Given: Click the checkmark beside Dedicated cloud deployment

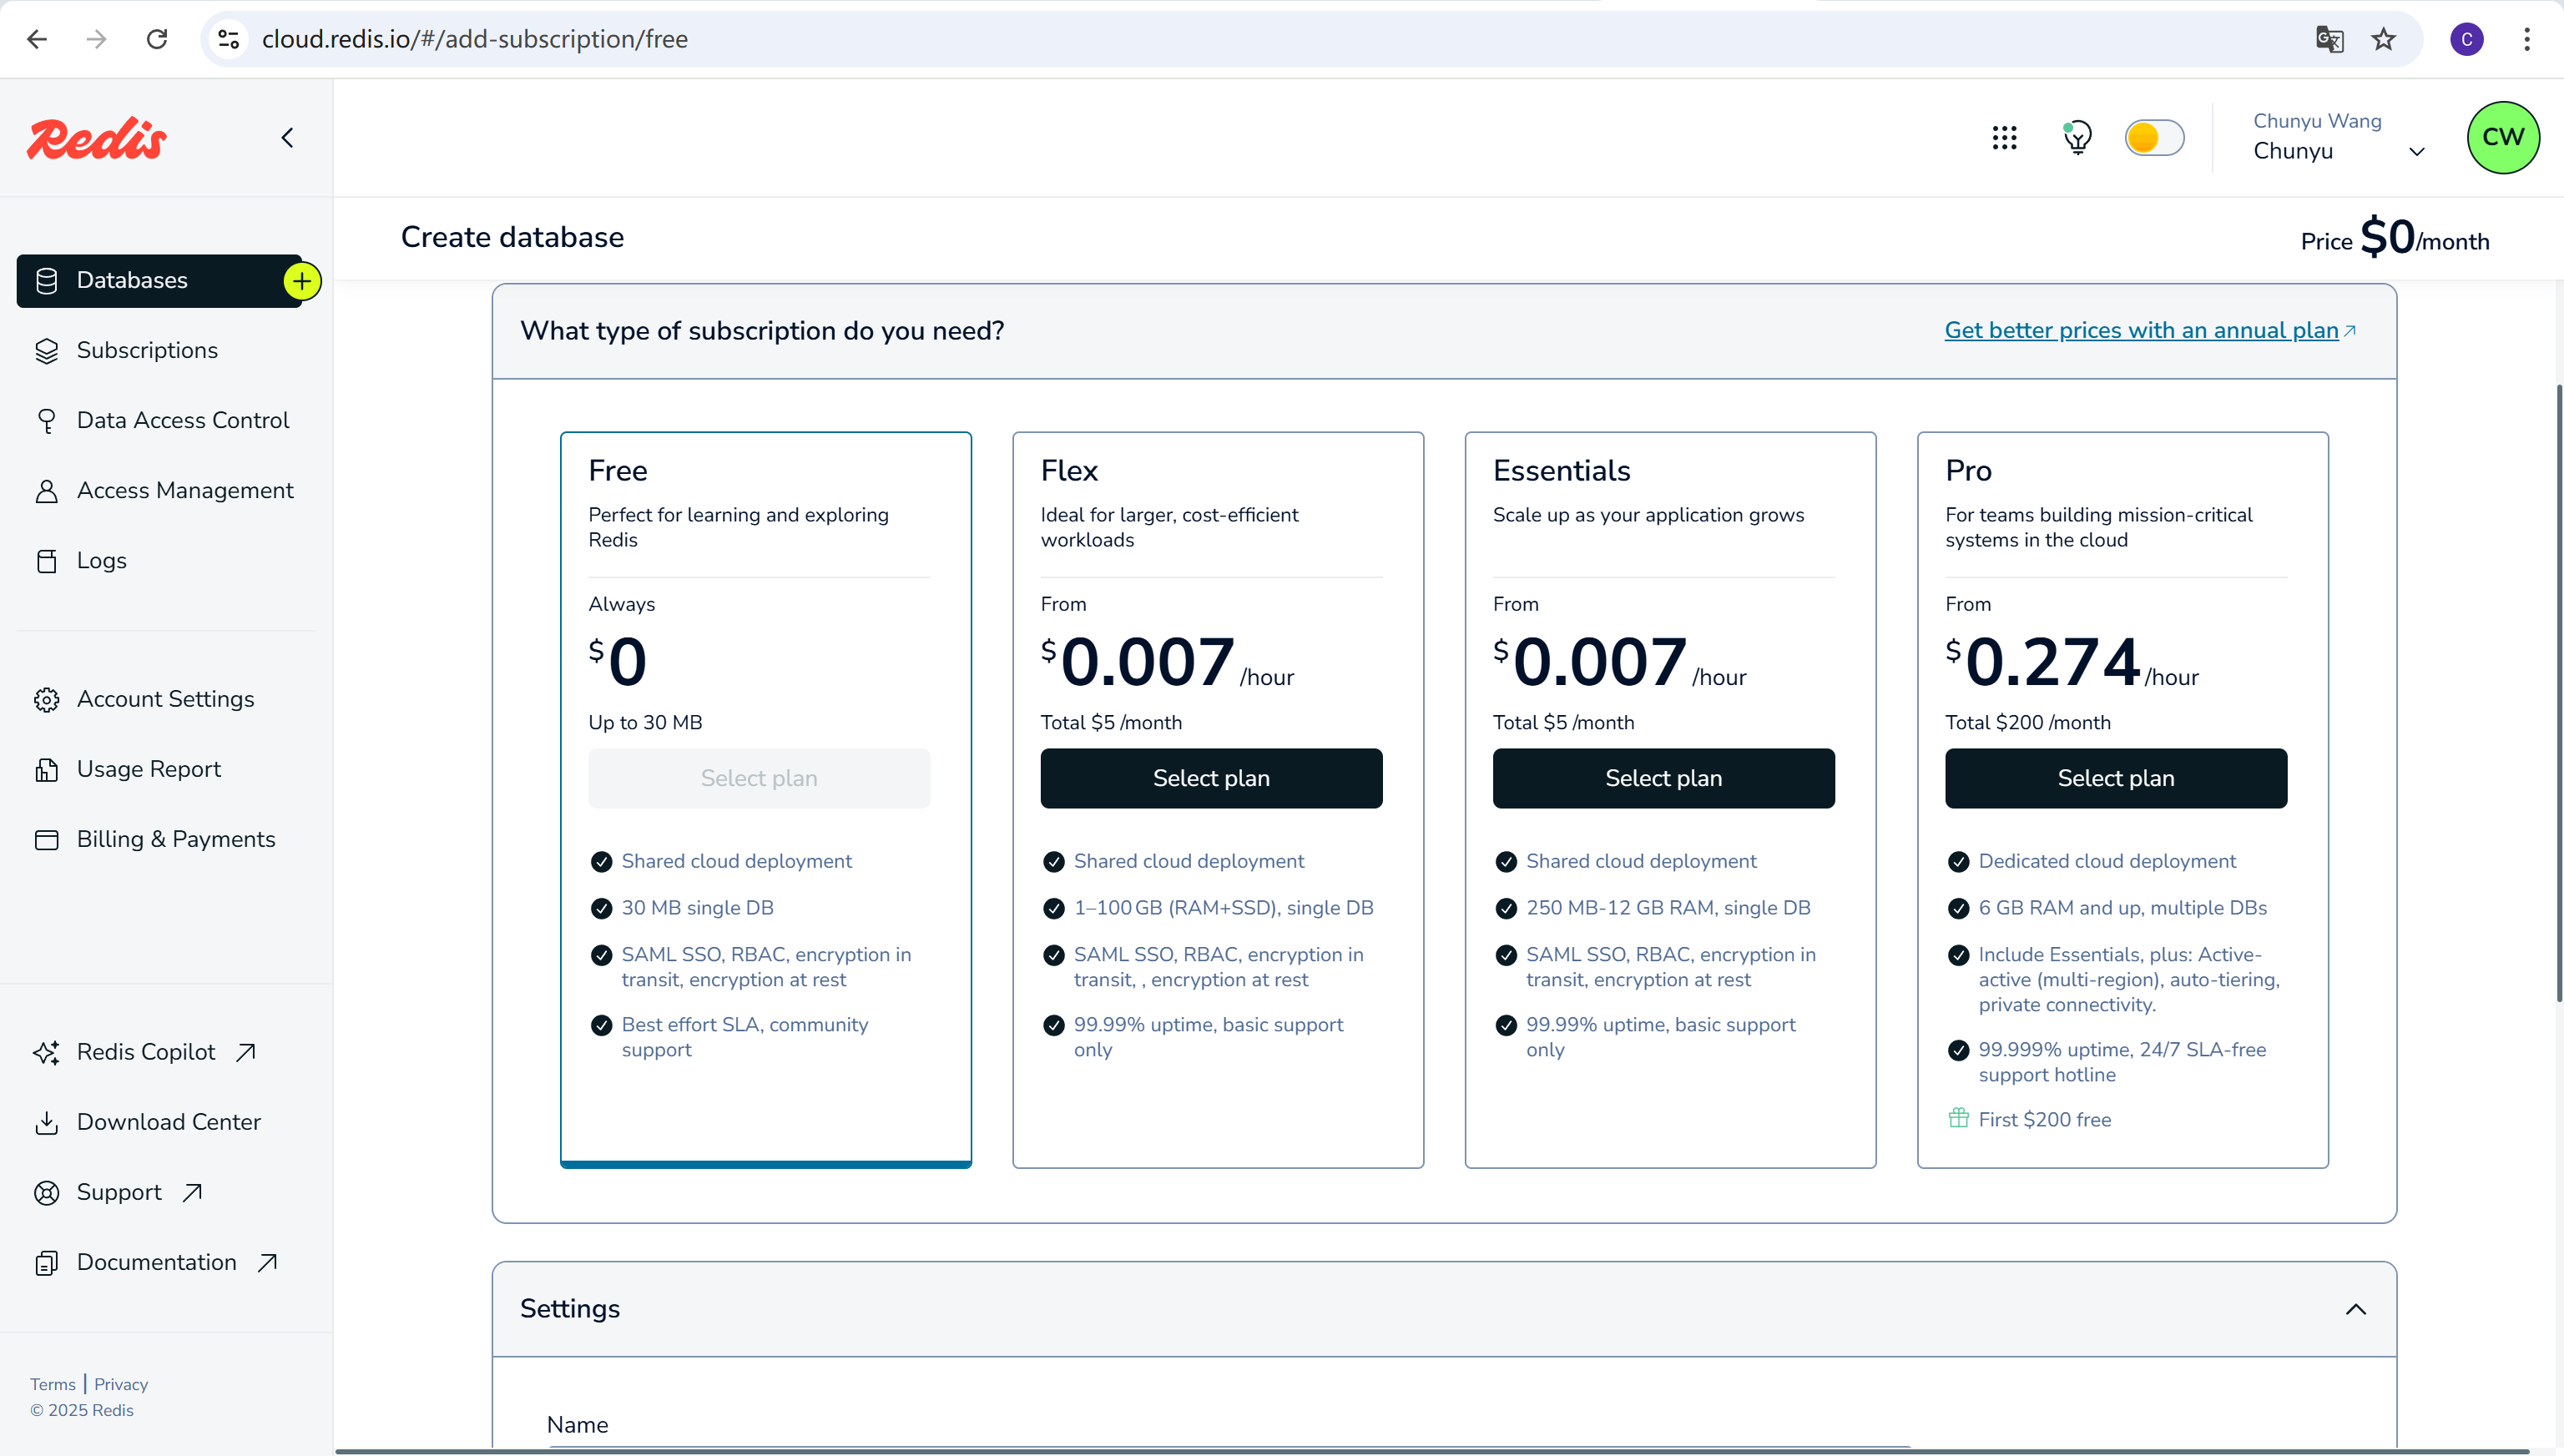Looking at the screenshot, I should tap(1958, 862).
